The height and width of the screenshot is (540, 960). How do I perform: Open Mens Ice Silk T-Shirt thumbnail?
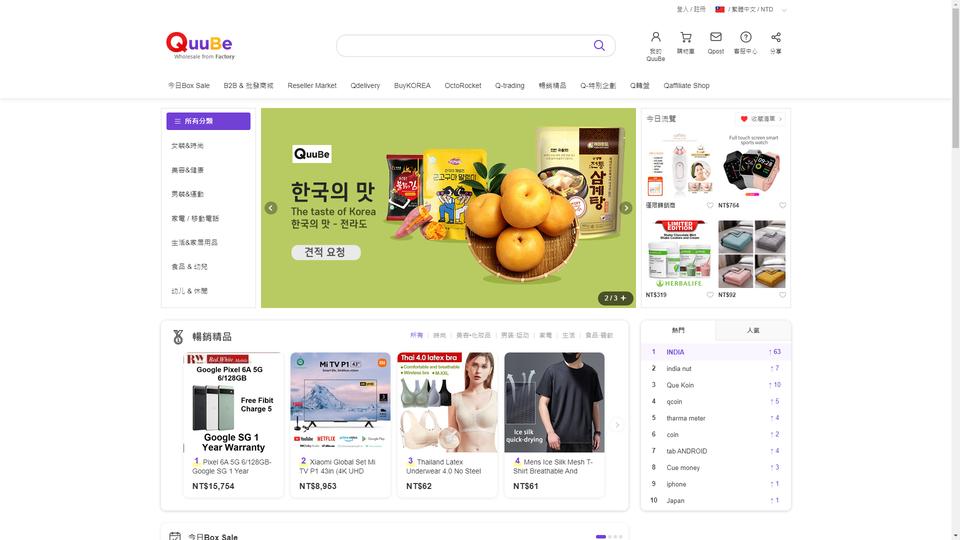click(x=554, y=402)
